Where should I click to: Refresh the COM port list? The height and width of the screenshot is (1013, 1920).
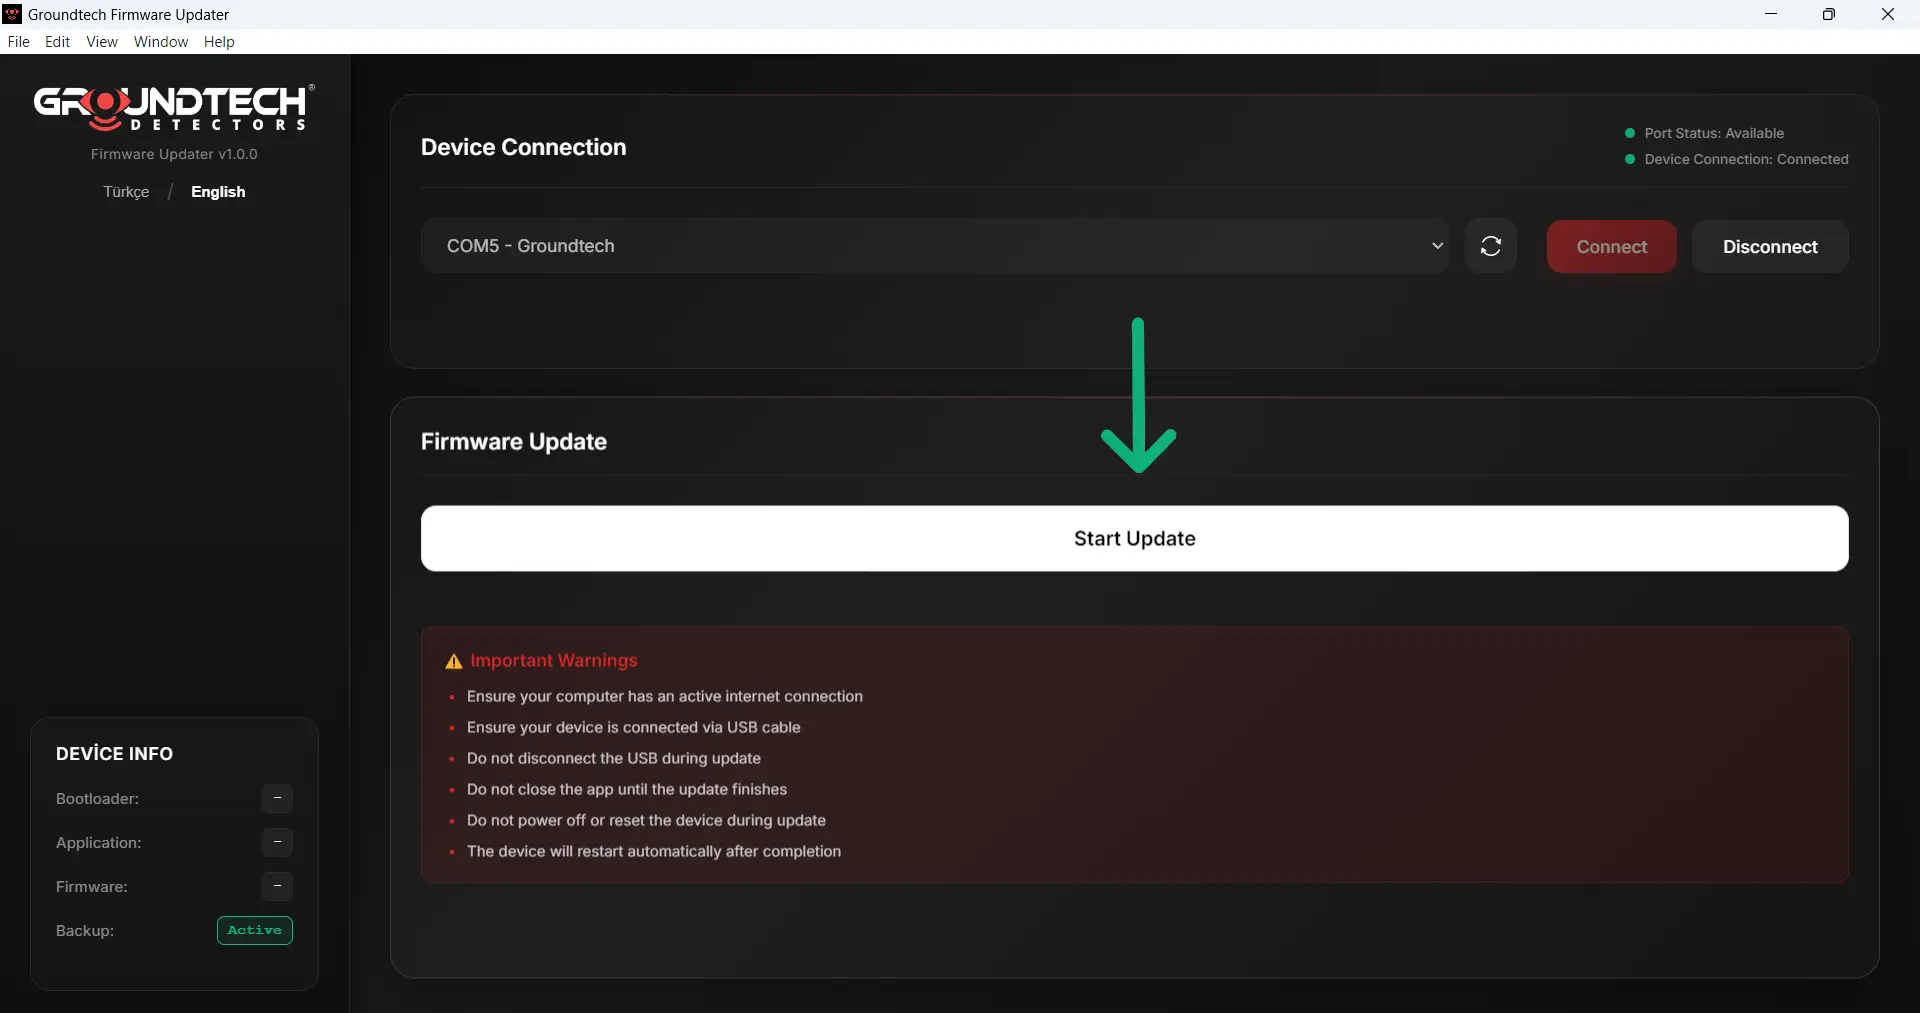tap(1490, 246)
